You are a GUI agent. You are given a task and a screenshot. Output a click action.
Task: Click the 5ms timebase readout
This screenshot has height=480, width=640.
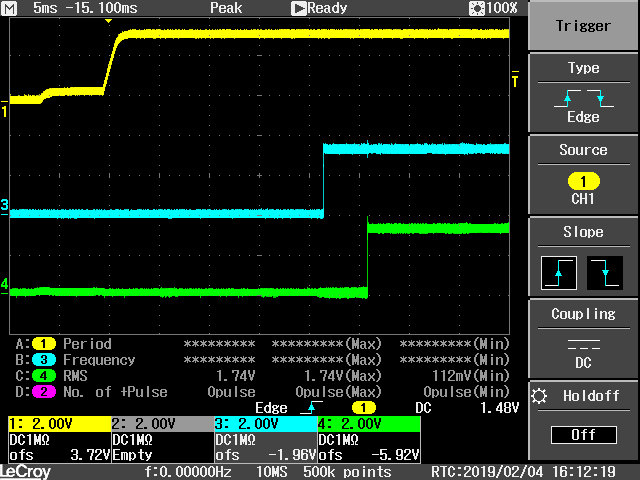tap(45, 8)
